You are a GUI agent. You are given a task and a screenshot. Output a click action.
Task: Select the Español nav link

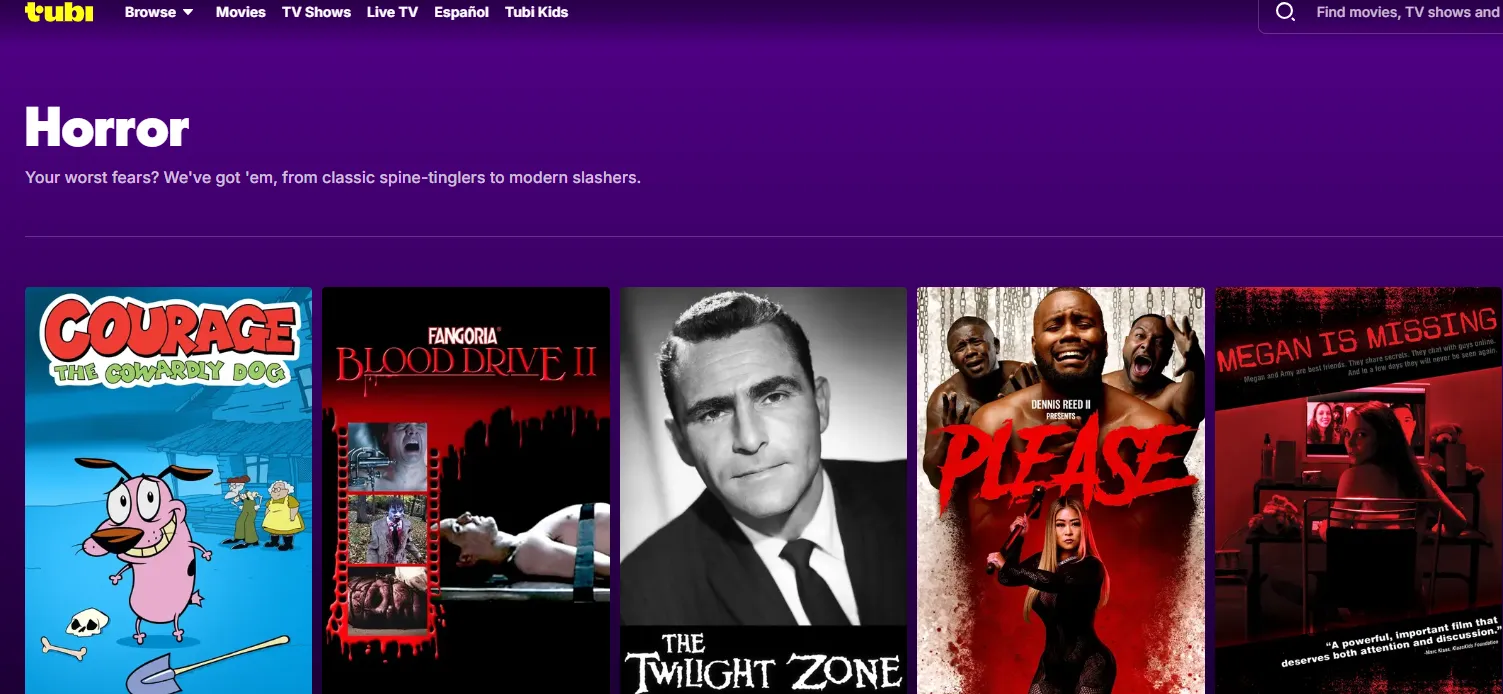click(461, 12)
